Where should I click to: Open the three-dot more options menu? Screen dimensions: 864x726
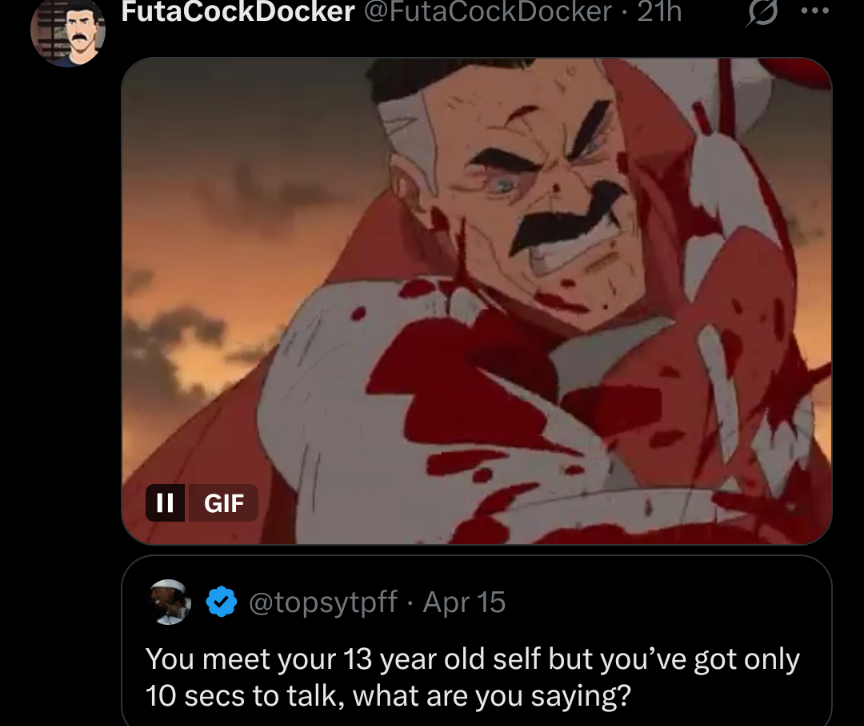815,12
